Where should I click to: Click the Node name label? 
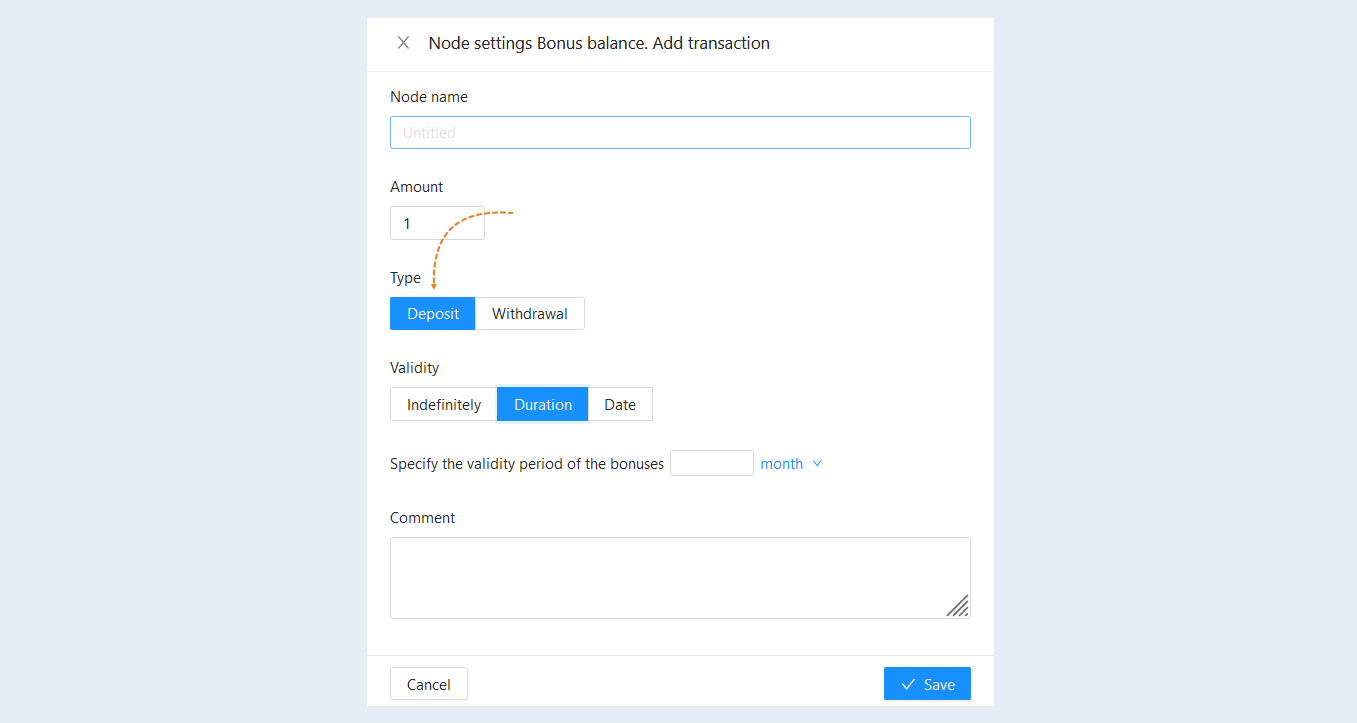coord(429,97)
